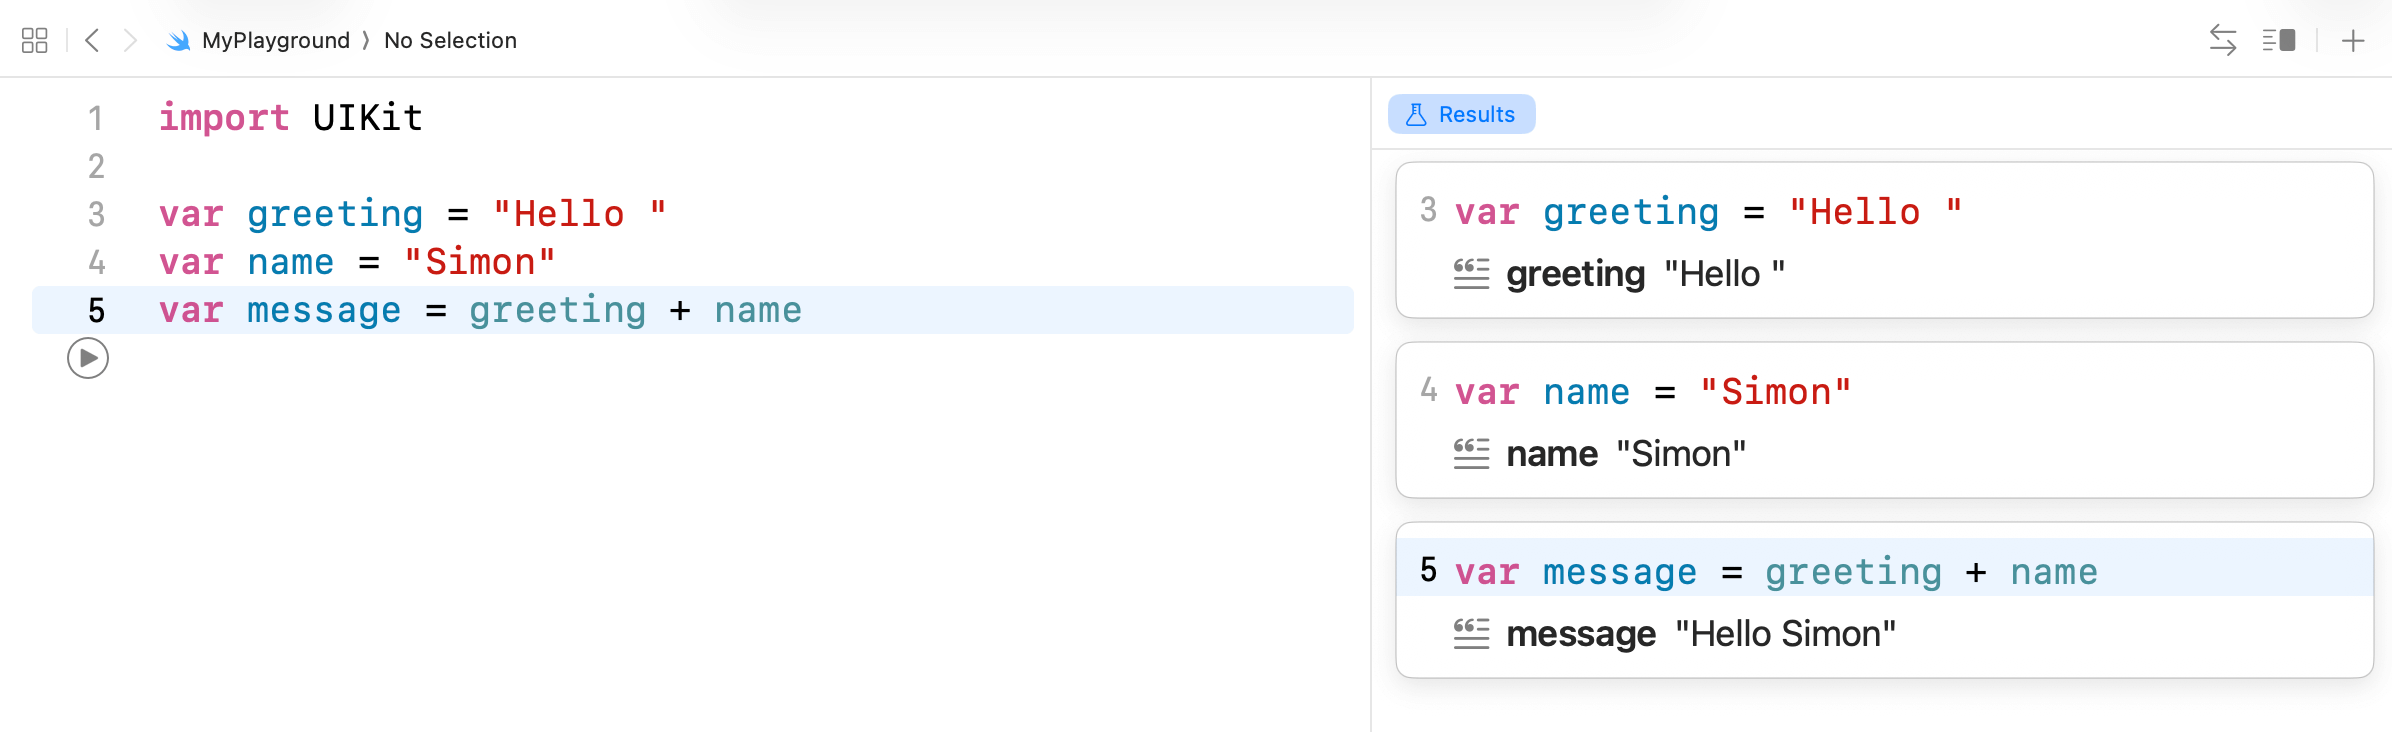Click the message result string icon
Viewport: 2392px width, 732px height.
(1471, 633)
